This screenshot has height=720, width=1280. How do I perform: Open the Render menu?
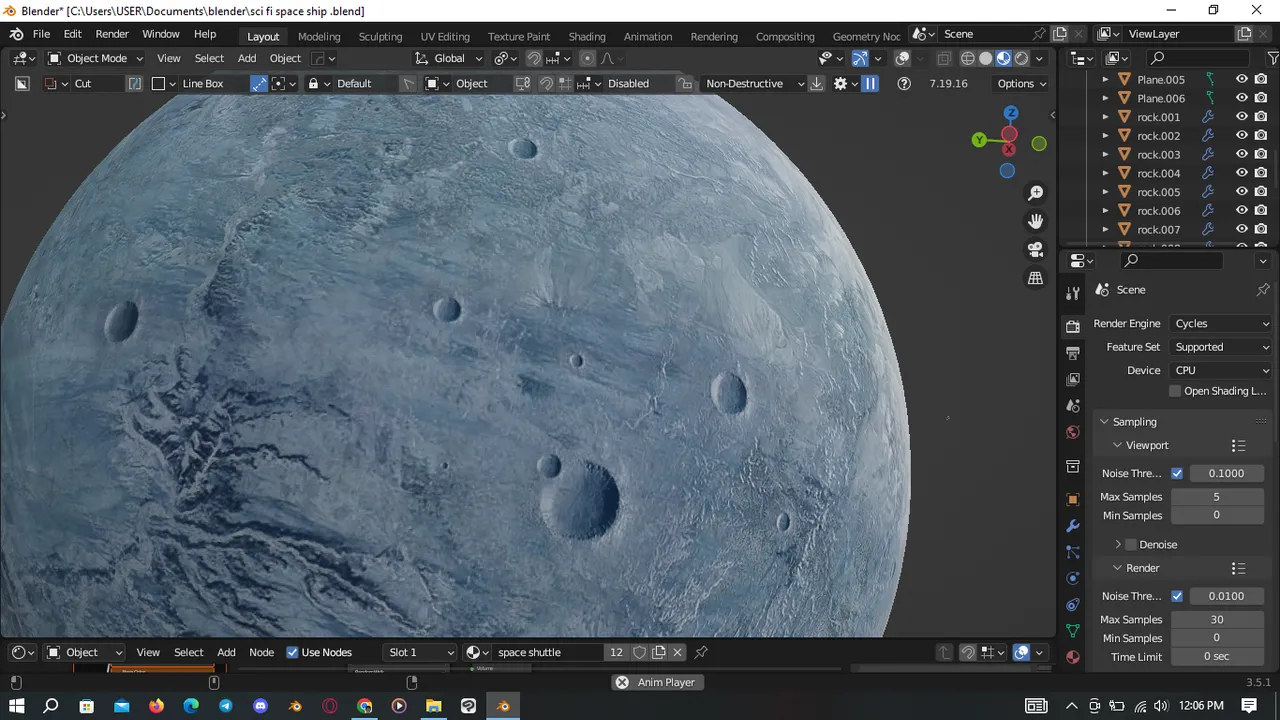pyautogui.click(x=112, y=34)
